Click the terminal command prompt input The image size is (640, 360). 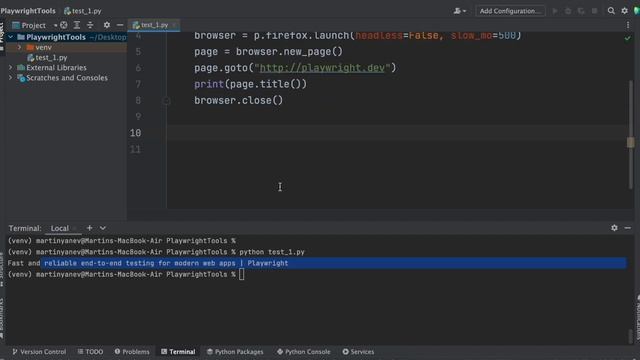pos(242,275)
